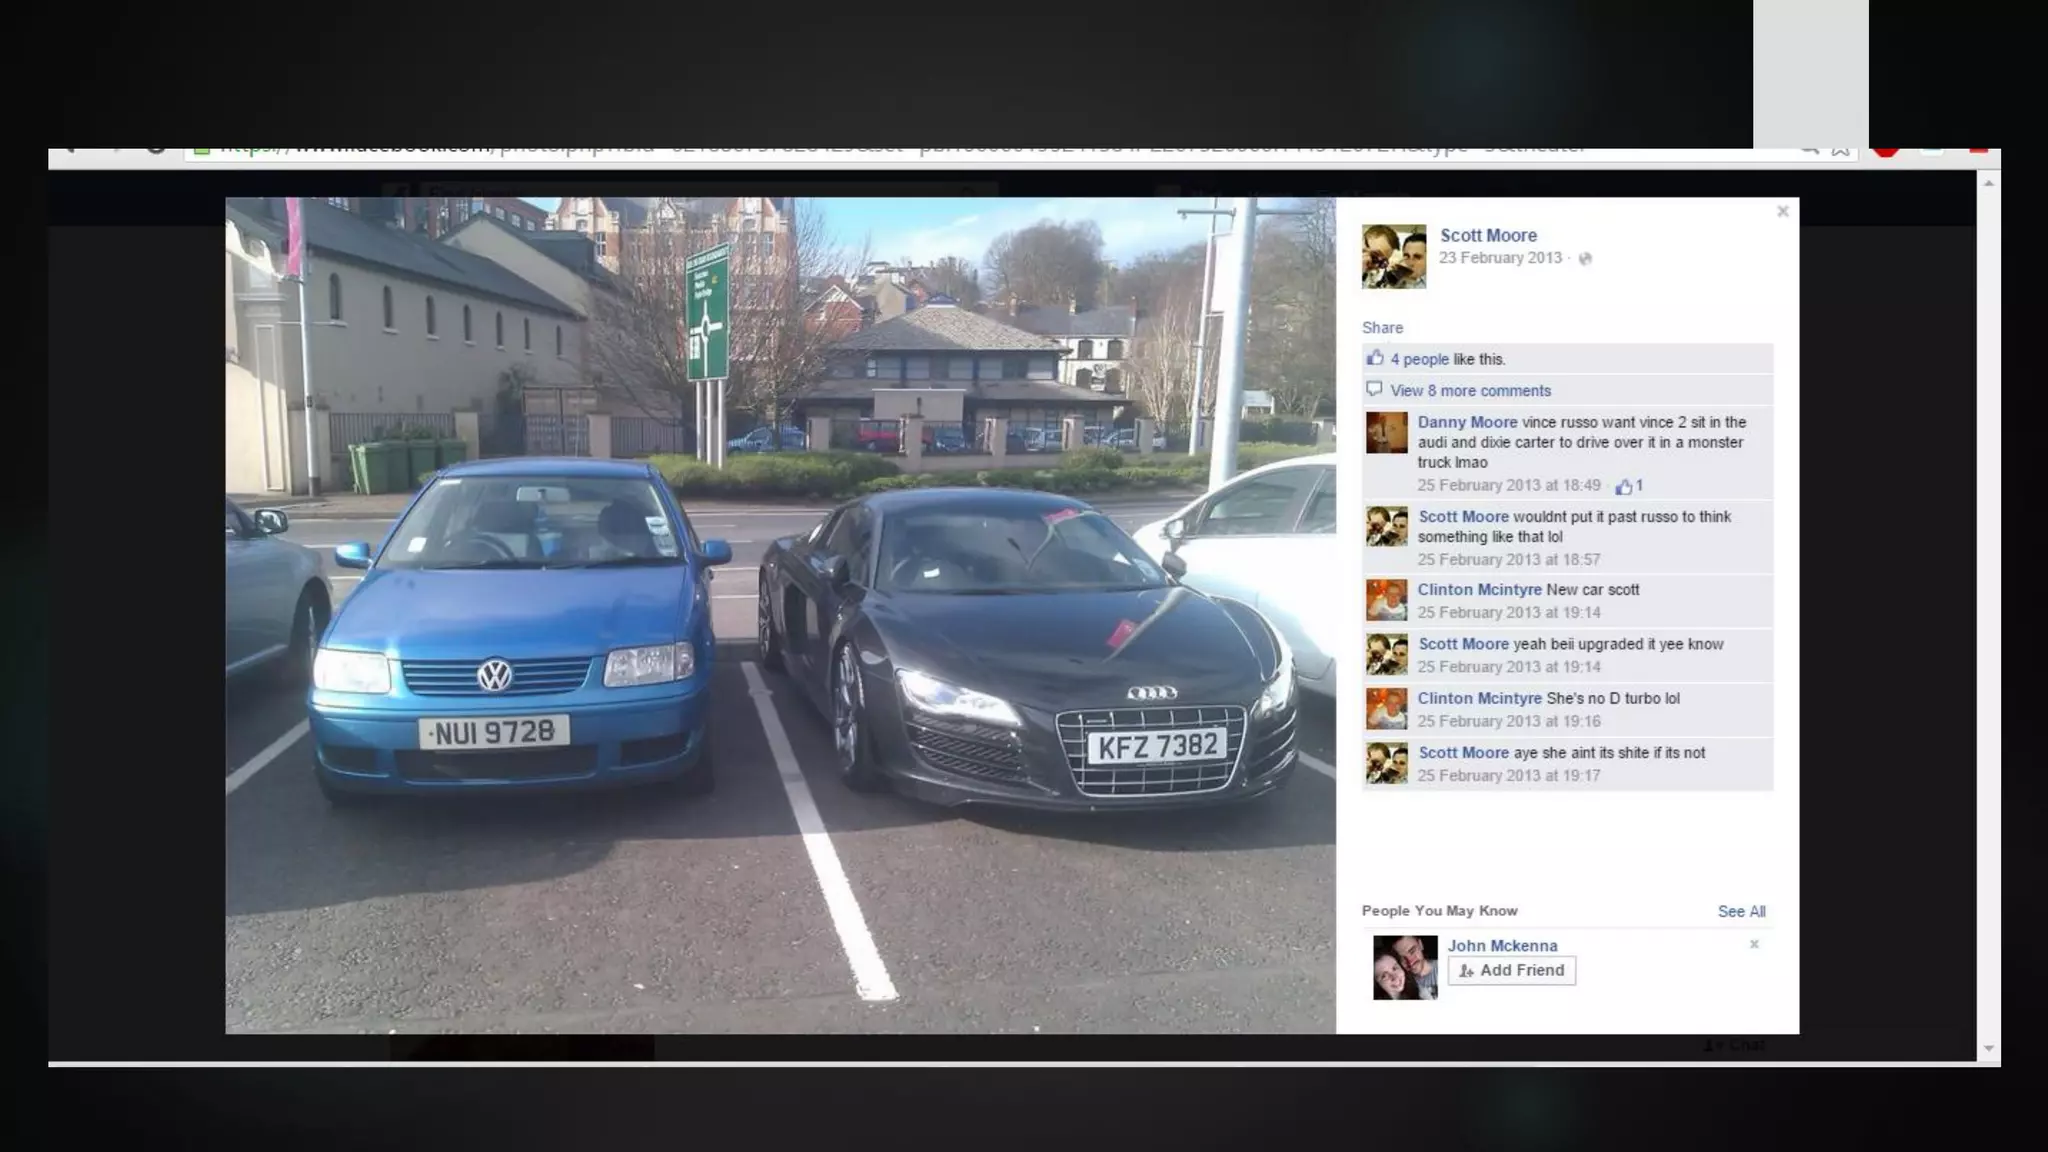Dismiss the John Mckenna friend suggestion
Screen dimensions: 2048x1152
[1754, 944]
